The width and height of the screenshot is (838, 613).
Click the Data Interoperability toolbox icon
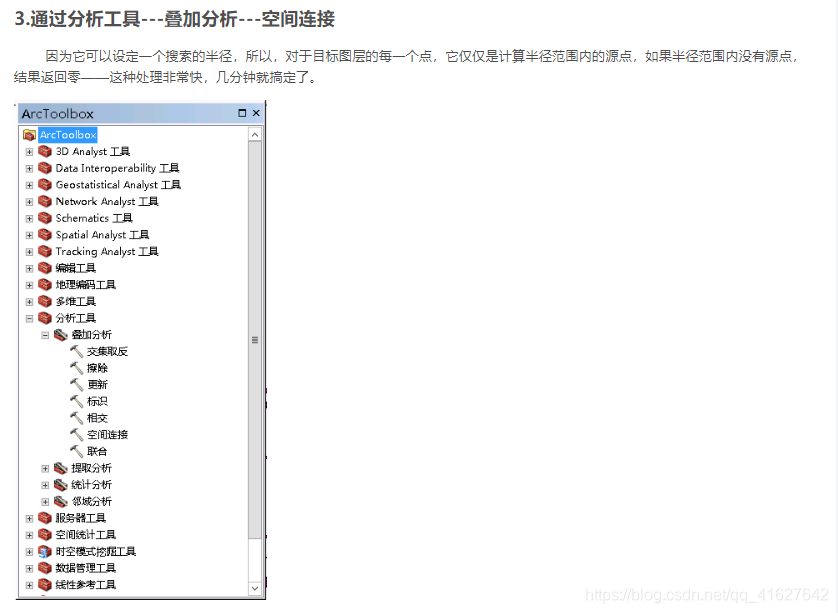(x=45, y=168)
